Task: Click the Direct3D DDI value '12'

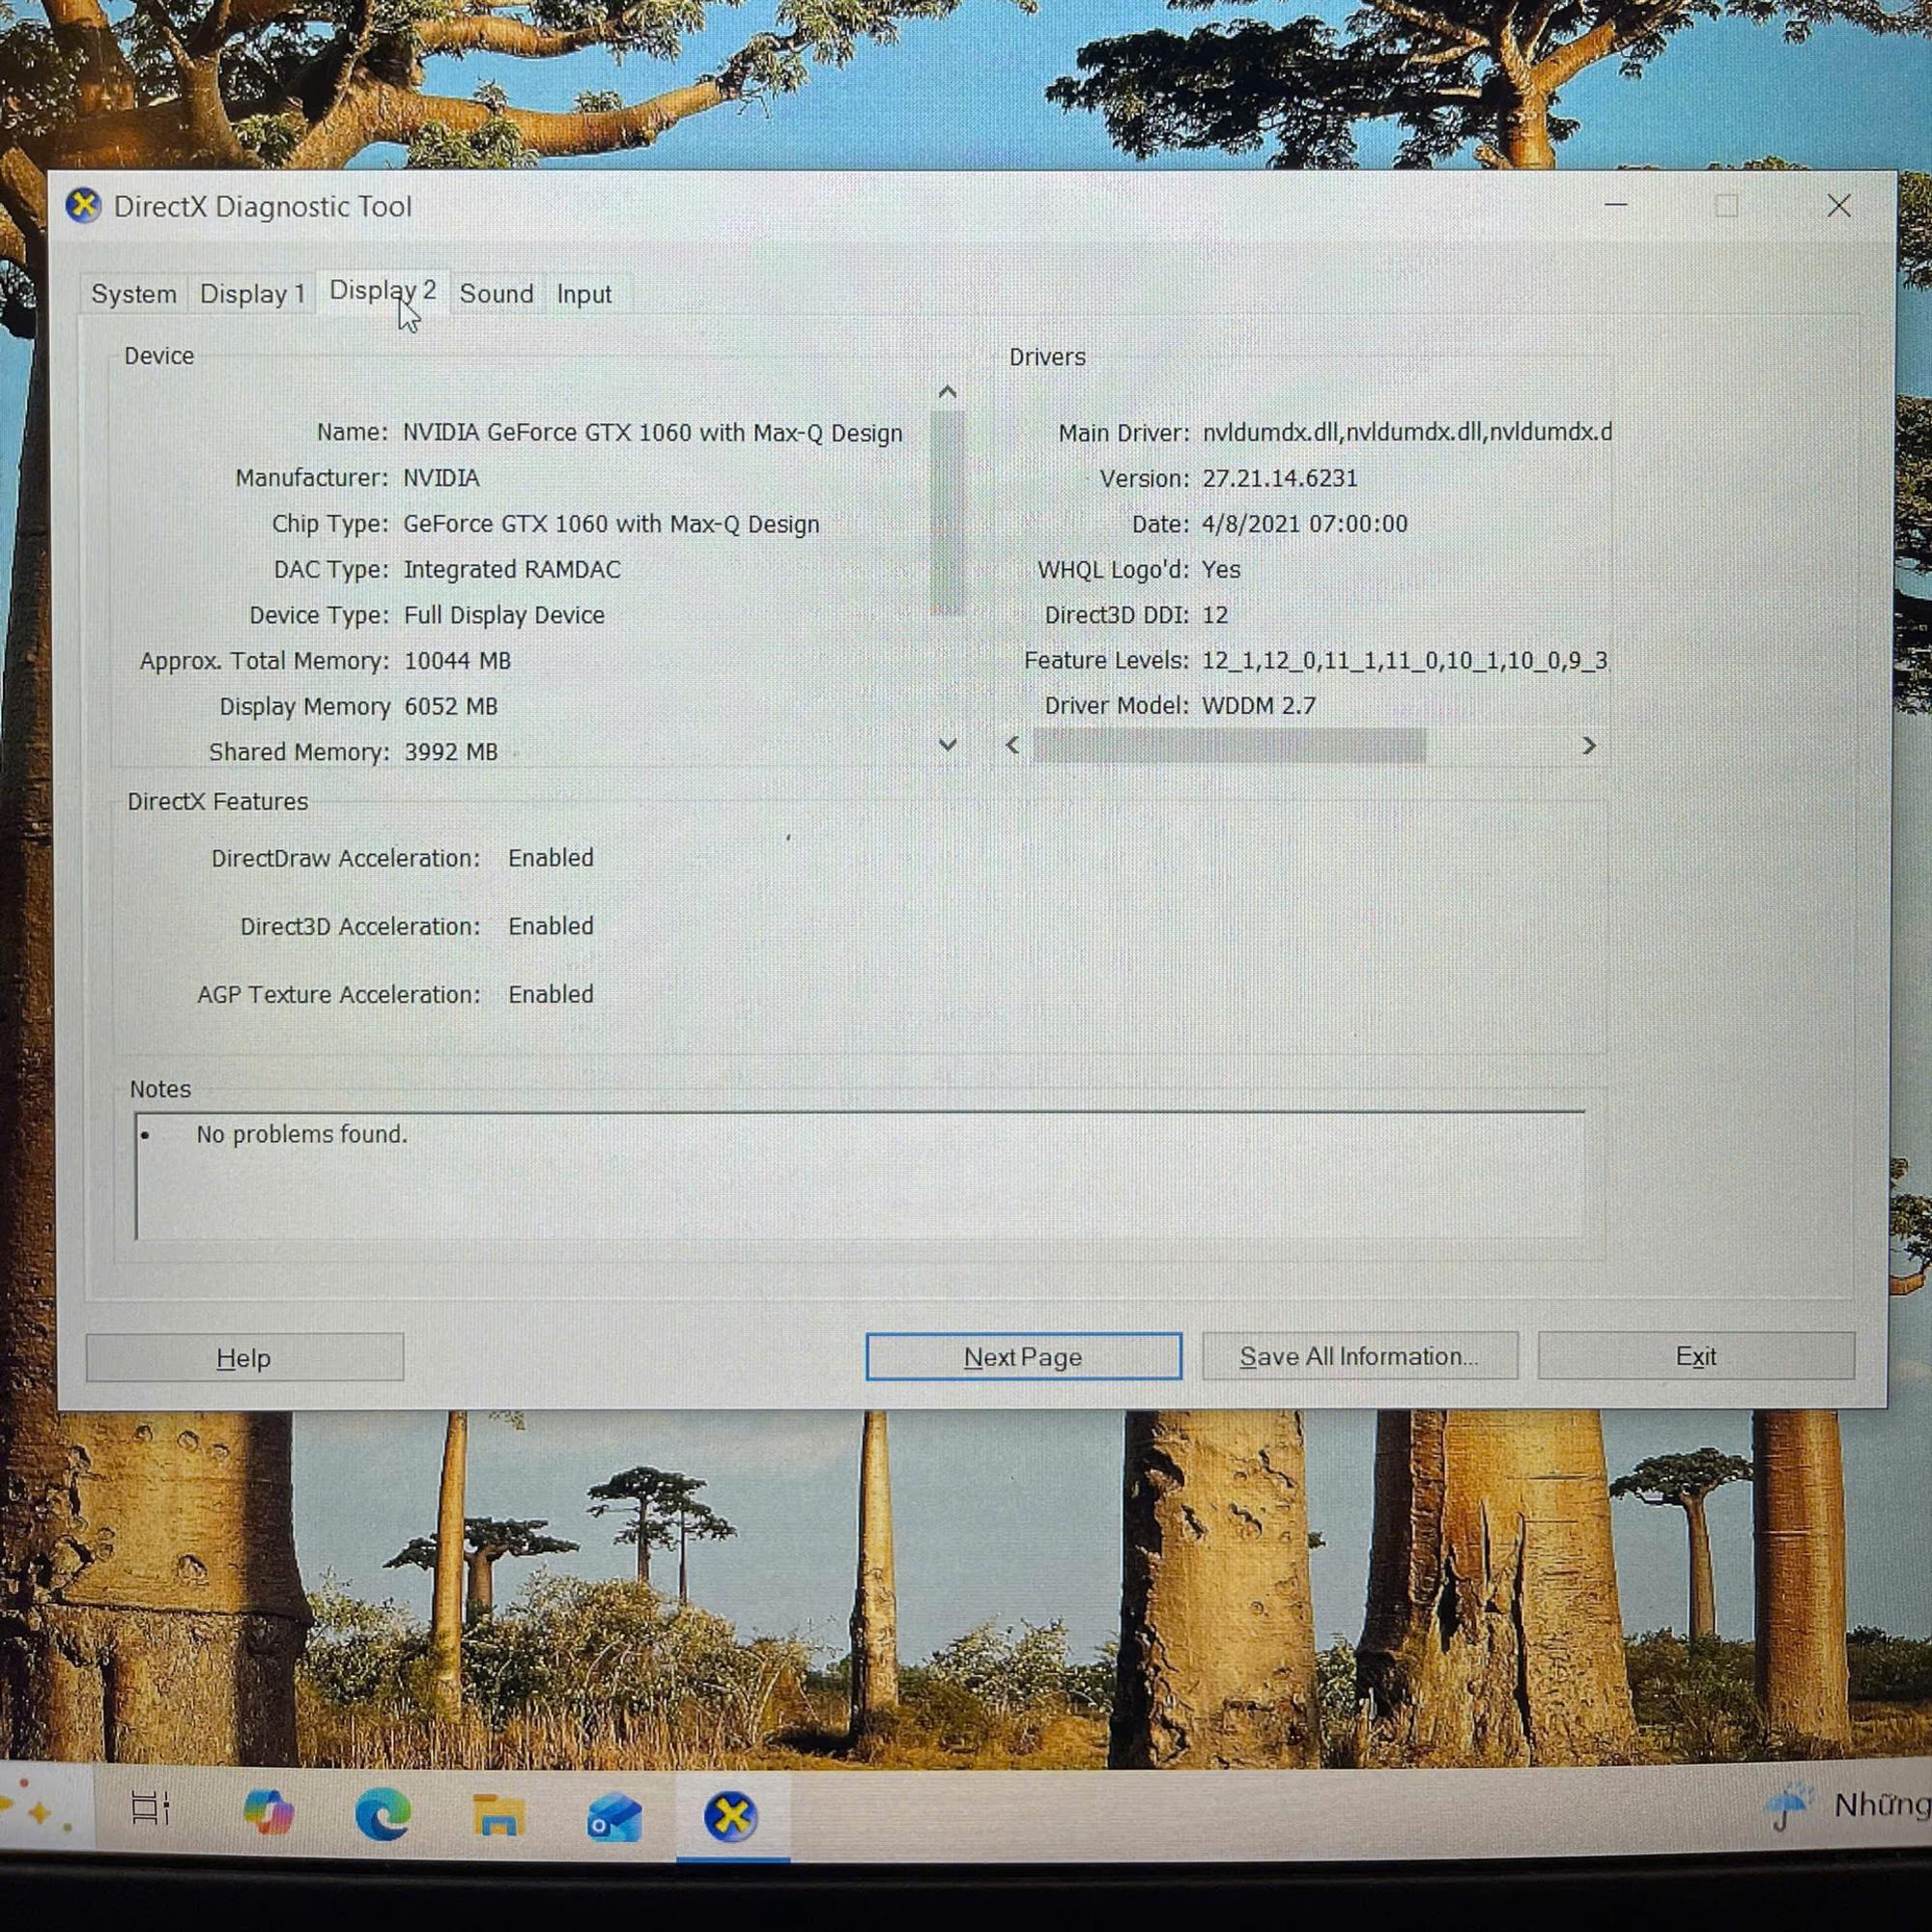Action: tap(1215, 615)
